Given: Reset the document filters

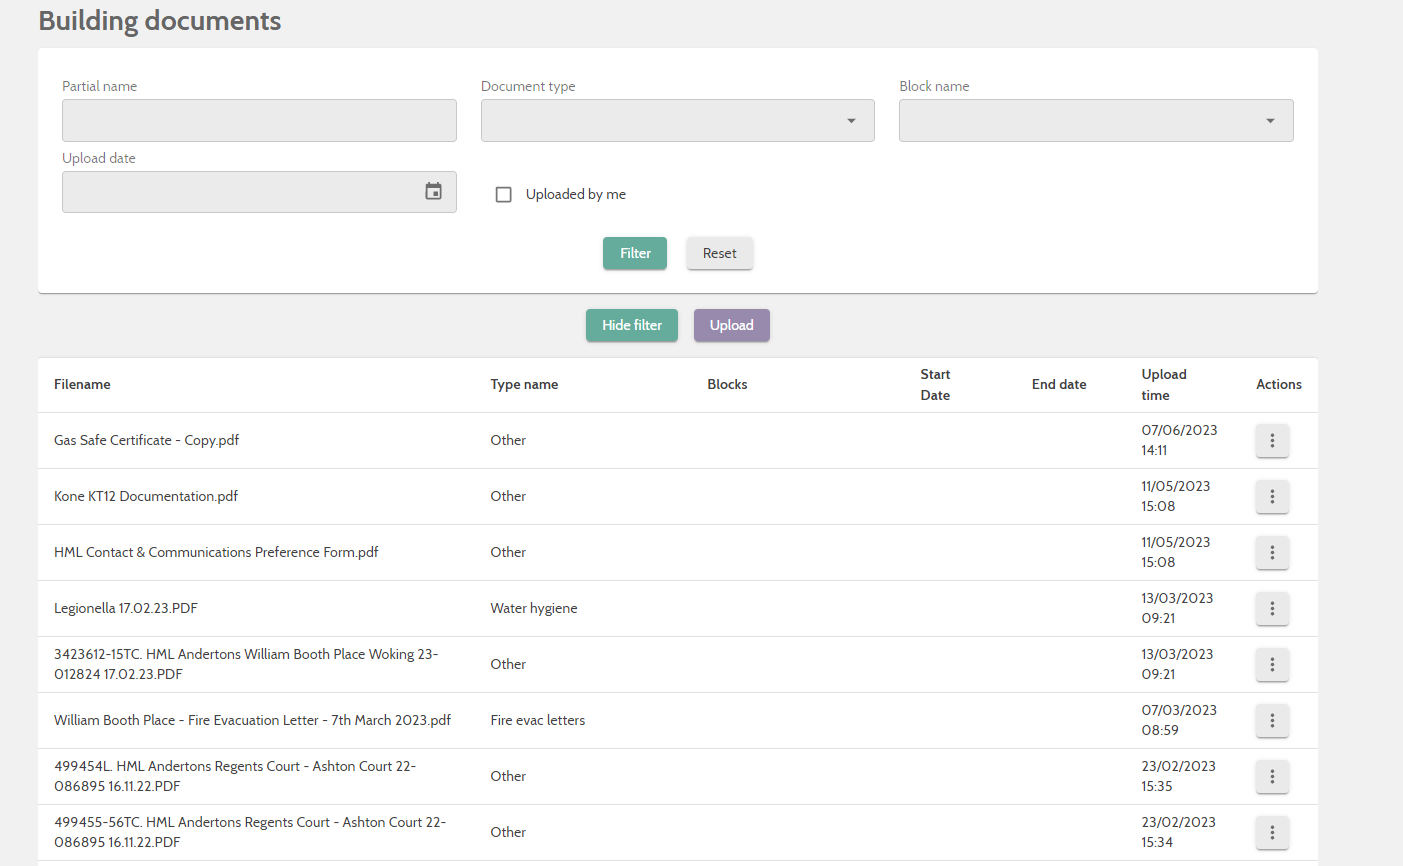Looking at the screenshot, I should (x=719, y=253).
